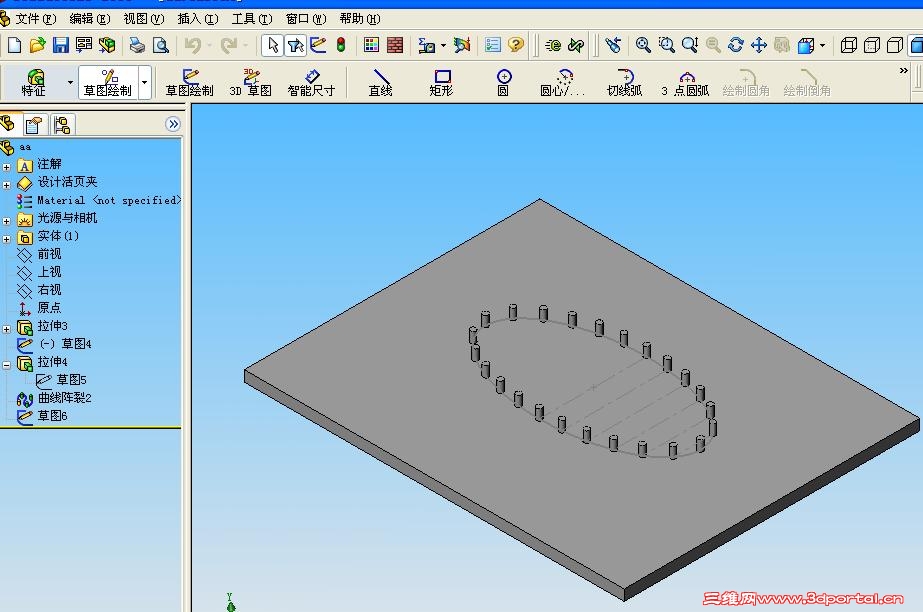Screen dimensions: 923x612
Task: Select the 切线弧 tangent arc tool
Action: (x=625, y=82)
